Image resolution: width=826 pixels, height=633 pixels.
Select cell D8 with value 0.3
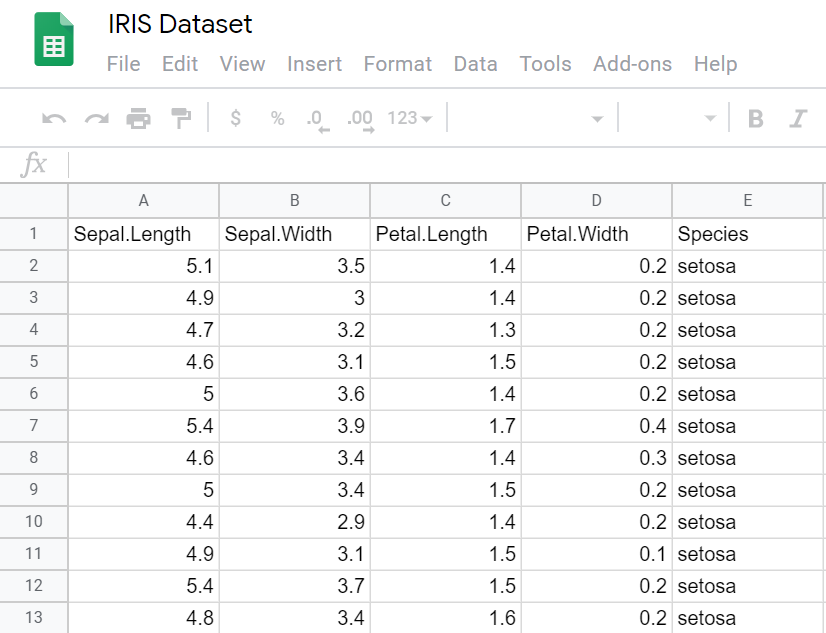[x=596, y=458]
